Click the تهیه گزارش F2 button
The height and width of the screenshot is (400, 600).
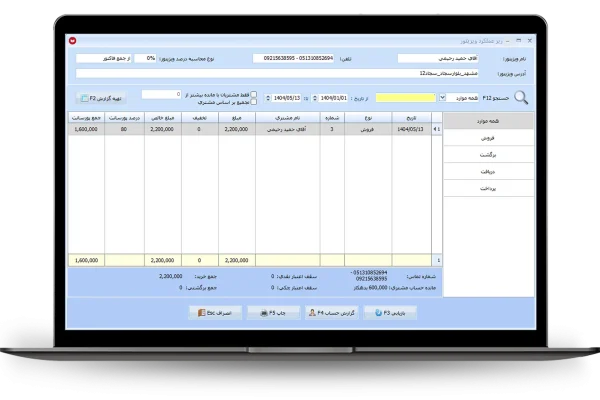pos(101,98)
